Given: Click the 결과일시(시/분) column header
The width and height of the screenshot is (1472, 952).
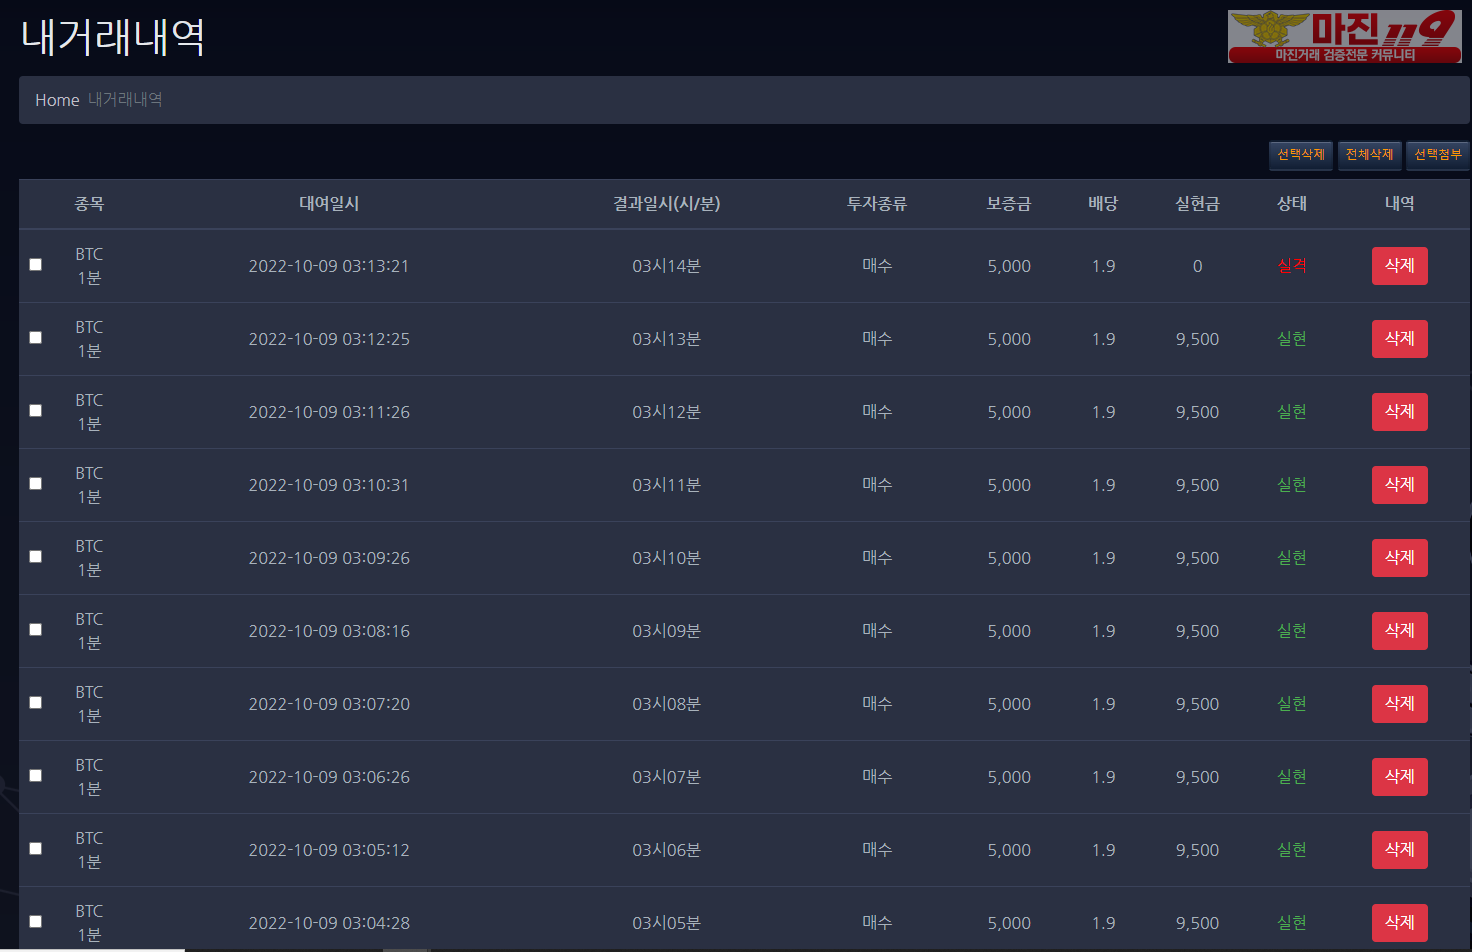Looking at the screenshot, I should point(666,204).
